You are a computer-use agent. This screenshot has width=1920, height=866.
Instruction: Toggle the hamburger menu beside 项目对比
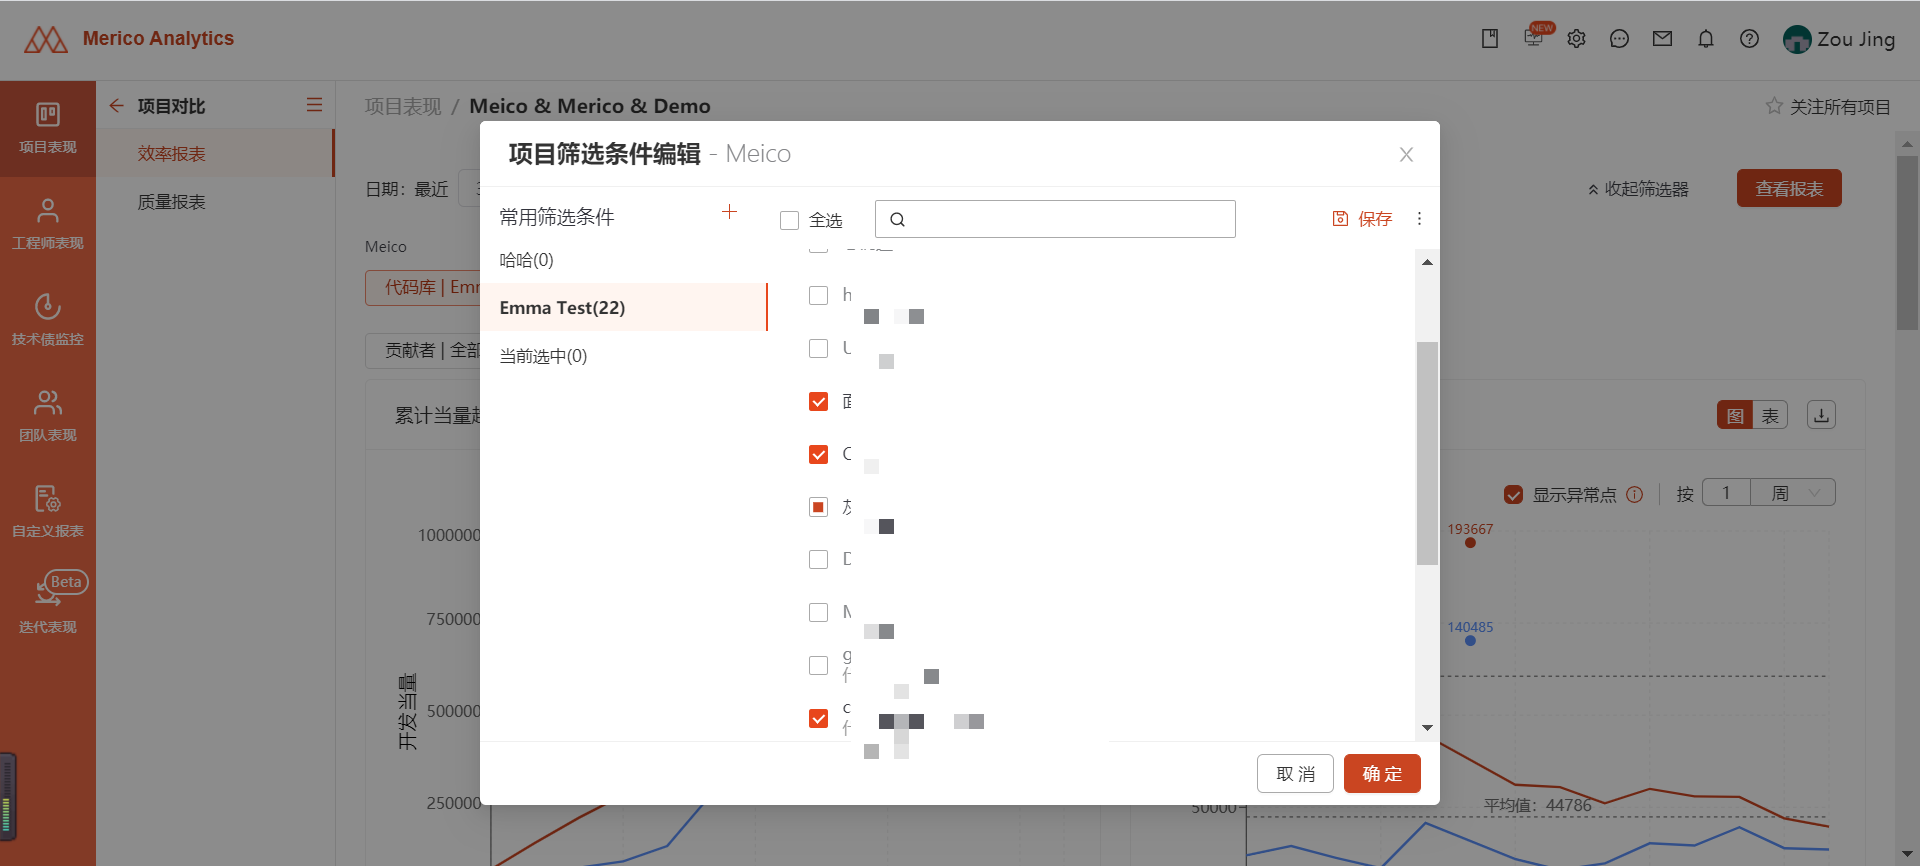[314, 105]
